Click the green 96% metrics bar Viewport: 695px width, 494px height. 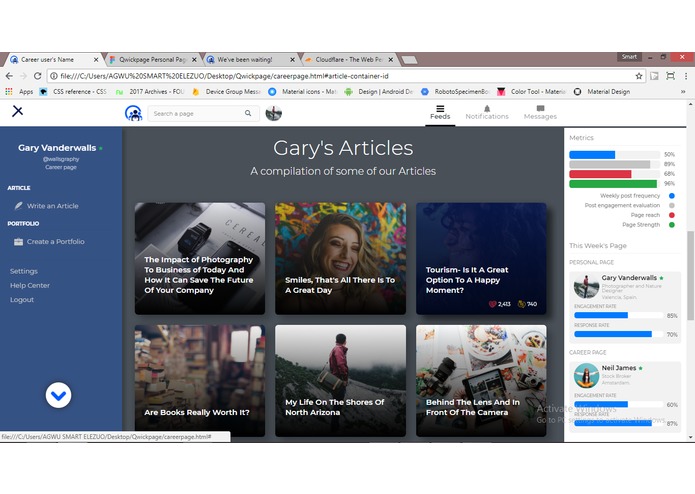tap(613, 184)
